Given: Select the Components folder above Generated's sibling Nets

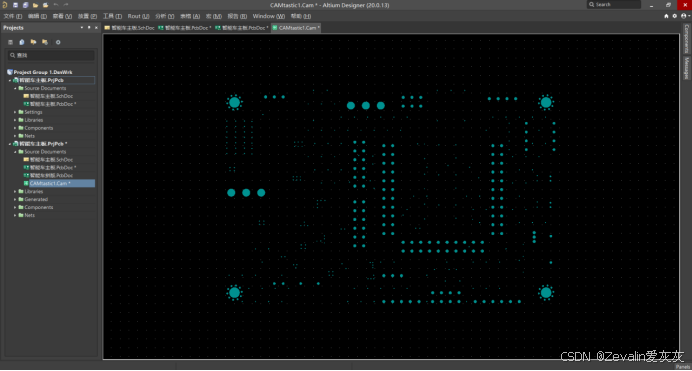Looking at the screenshot, I should 38,207.
